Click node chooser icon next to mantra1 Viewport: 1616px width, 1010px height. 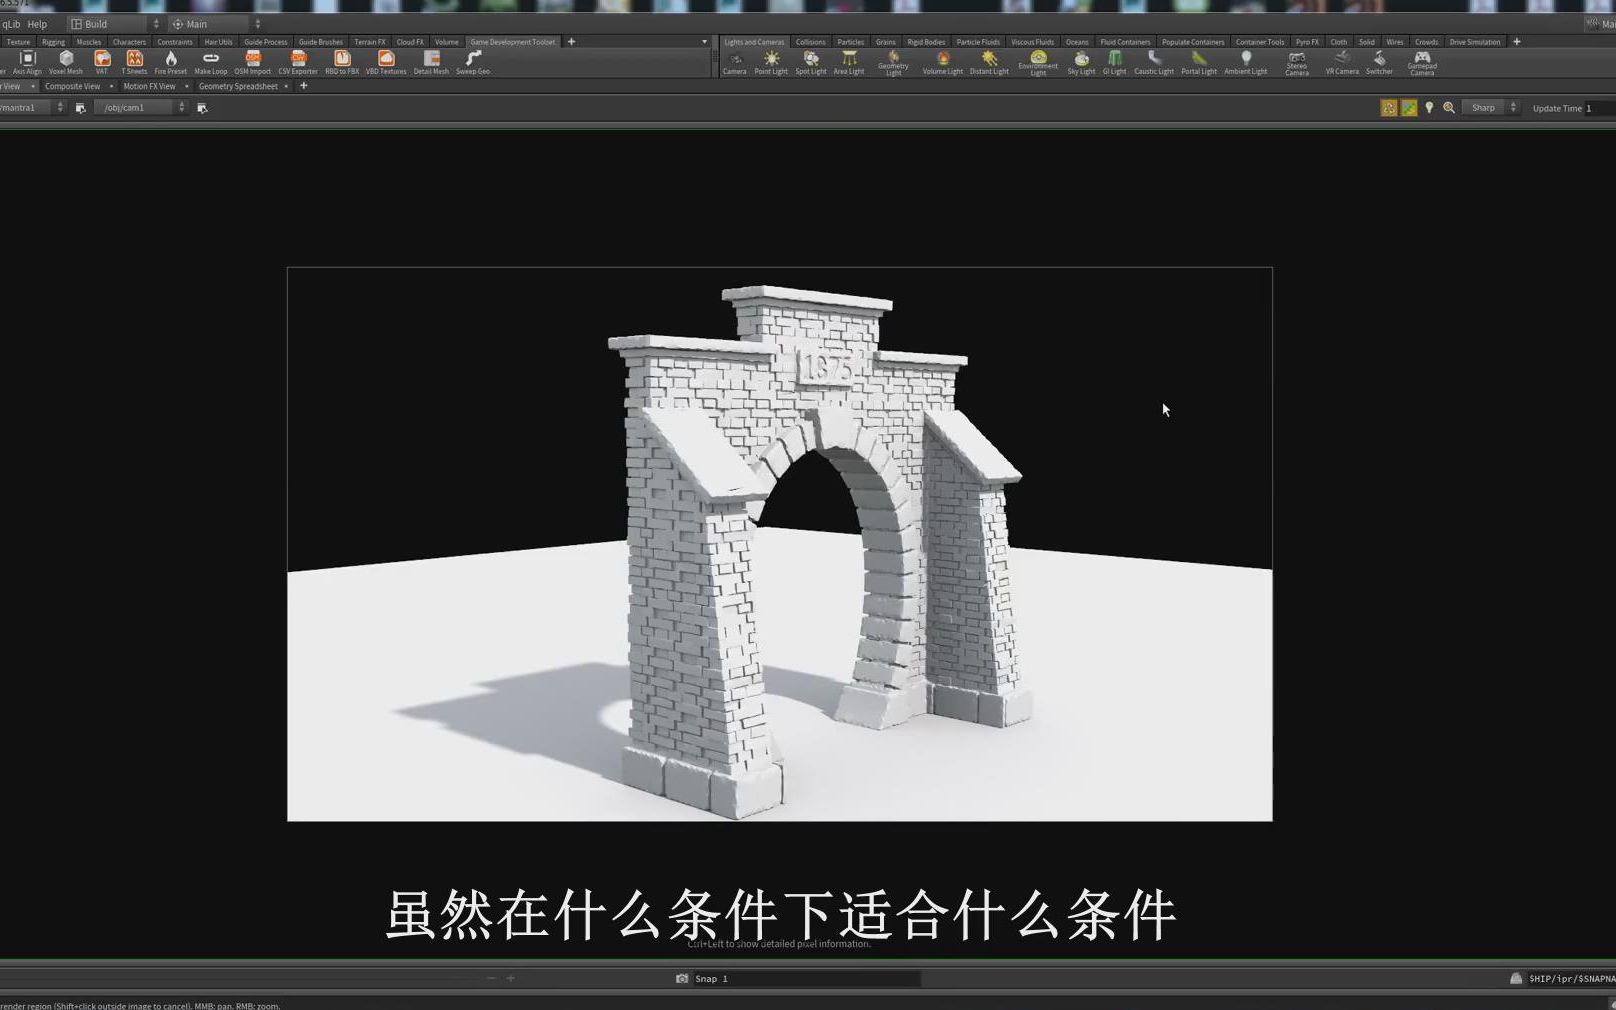click(x=81, y=108)
